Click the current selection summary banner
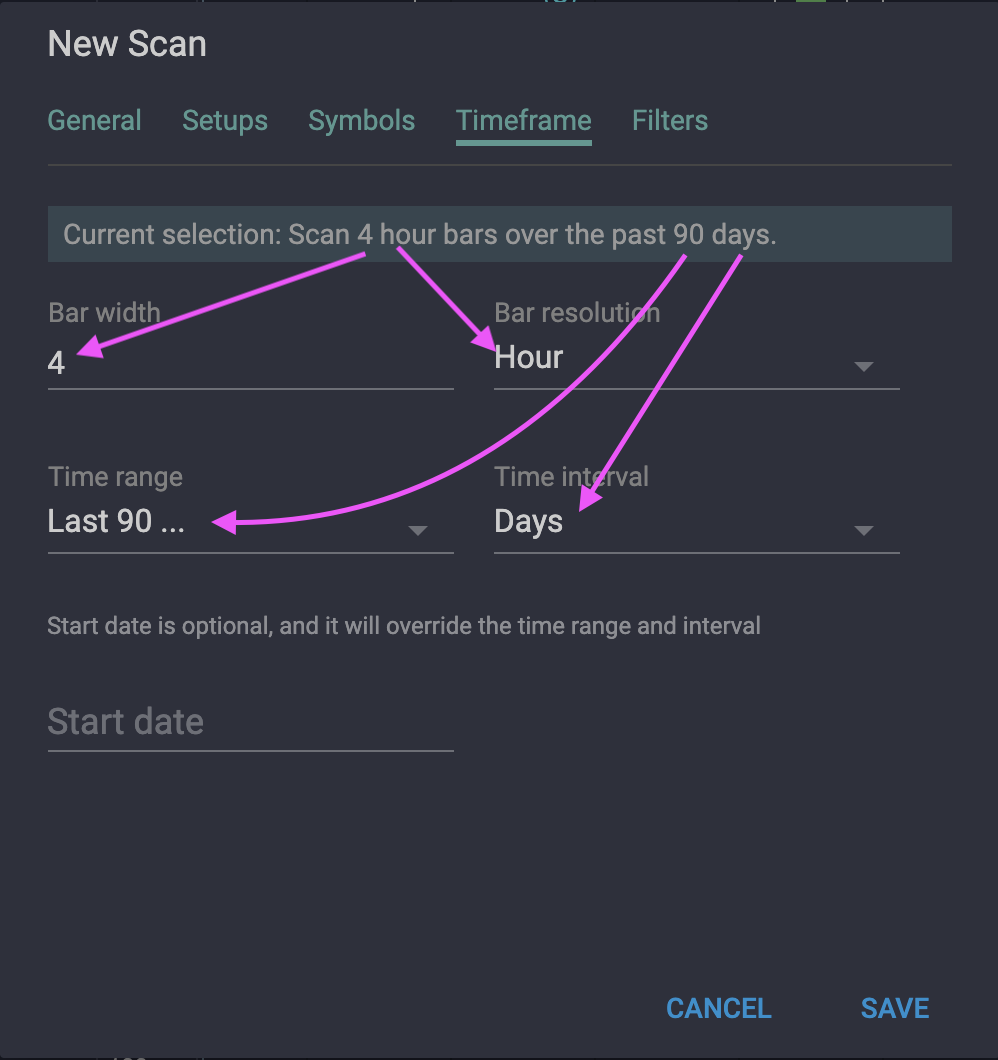Screen dimensions: 998x1060 (x=500, y=234)
